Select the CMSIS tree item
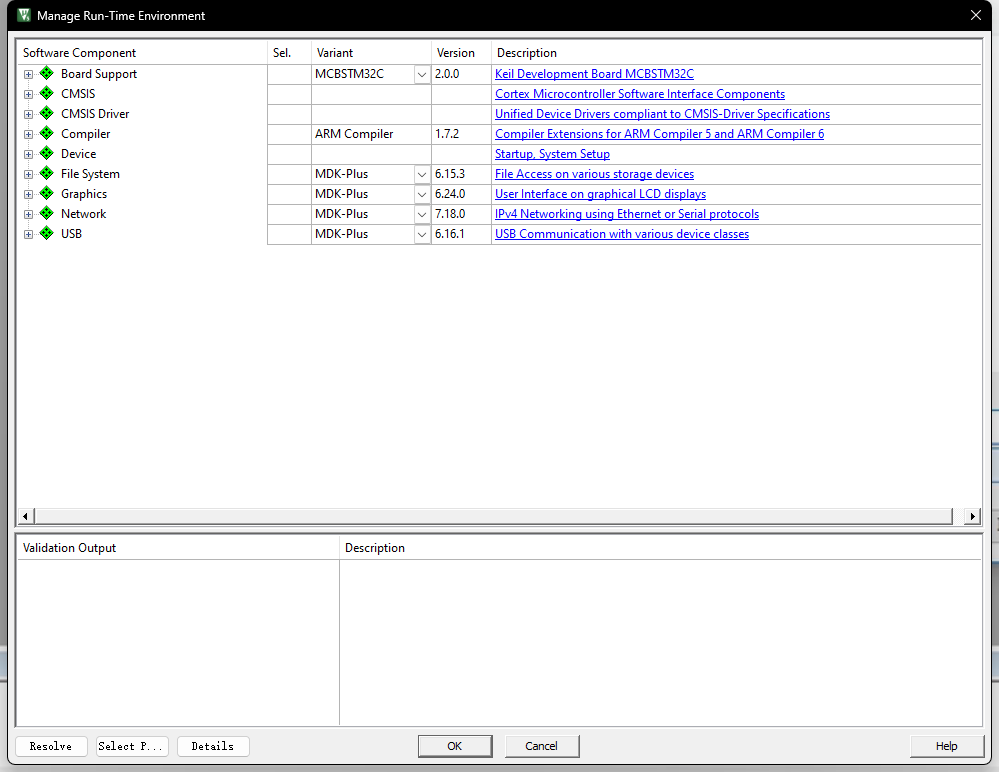This screenshot has height=772, width=999. 78,94
